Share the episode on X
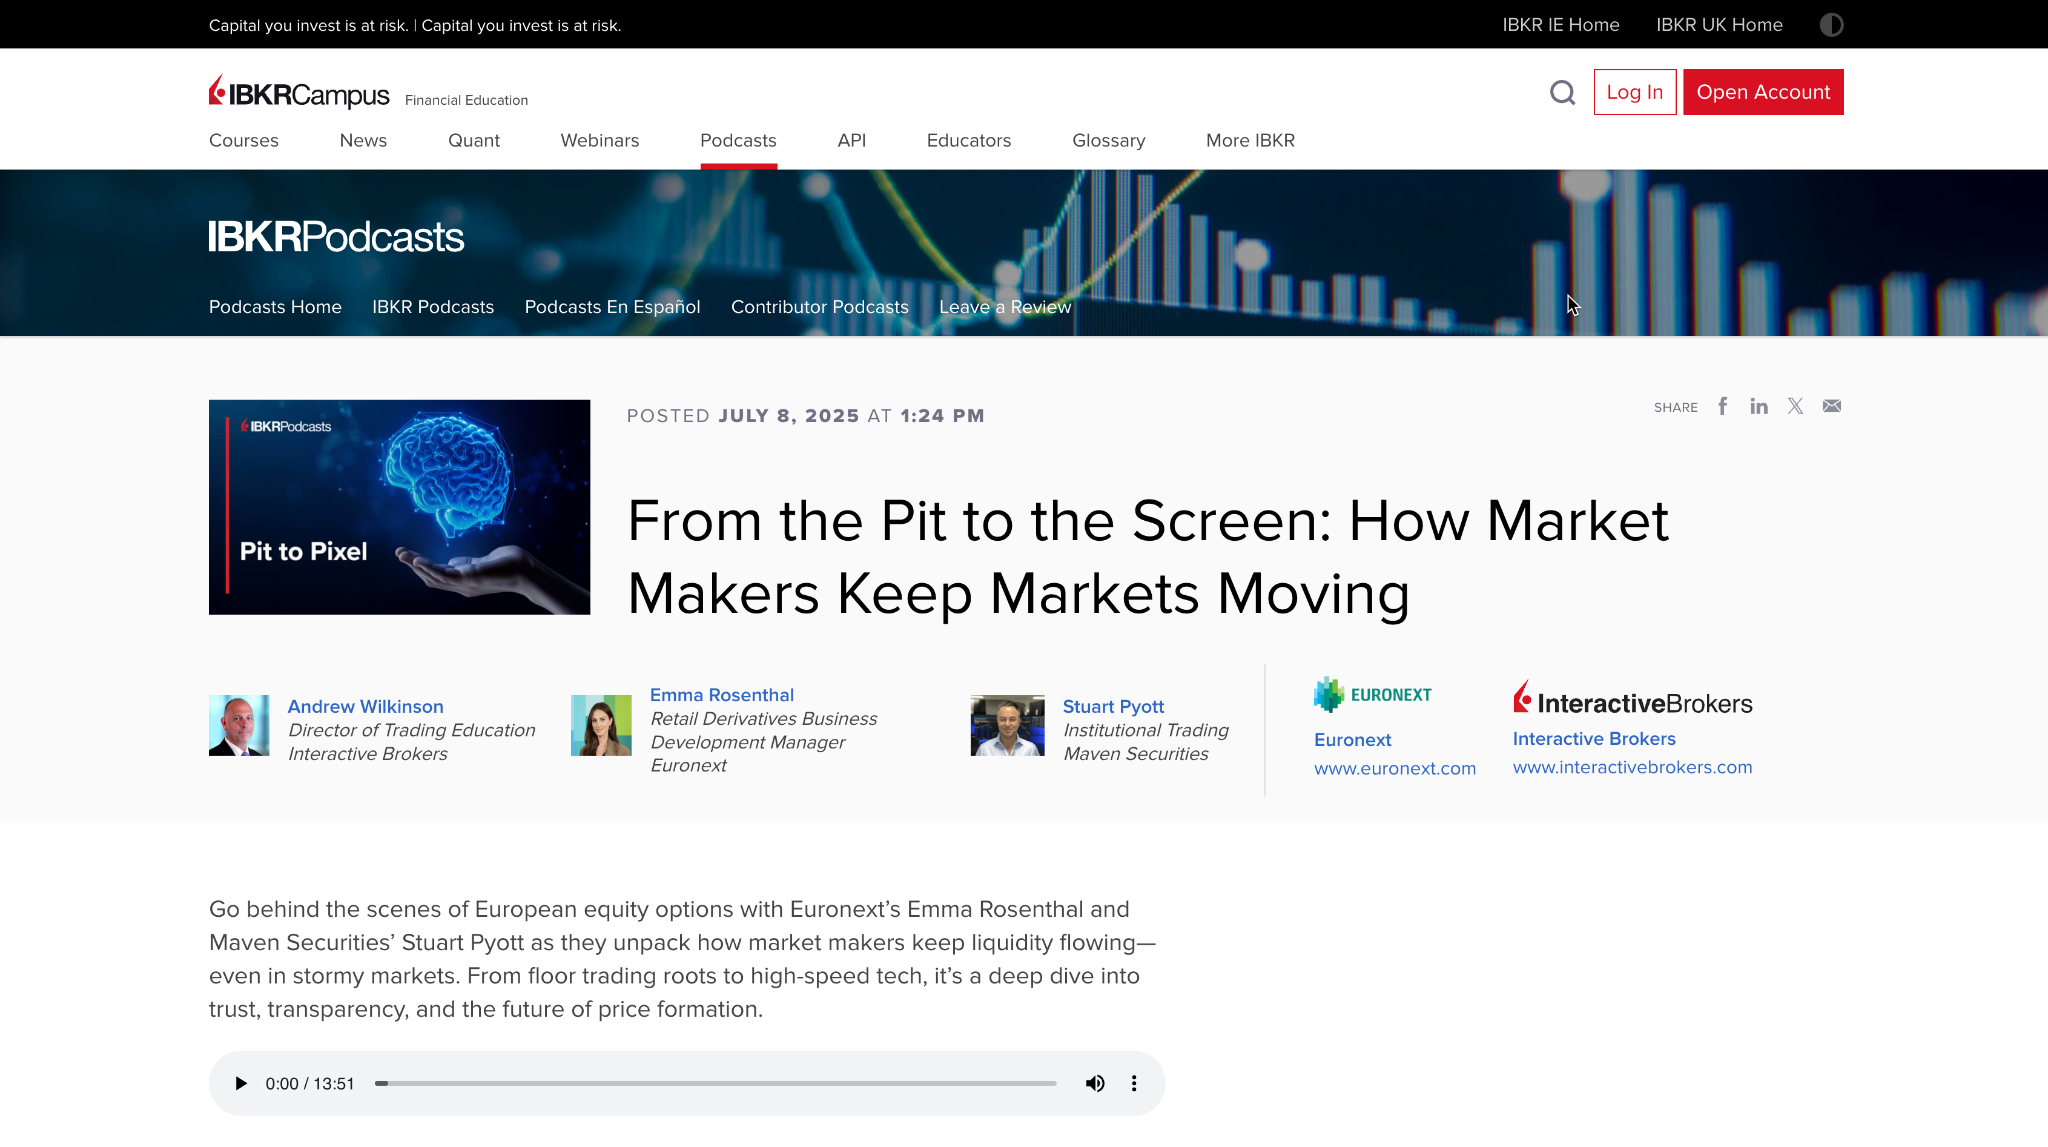This screenshot has width=2048, height=1147. (1795, 406)
